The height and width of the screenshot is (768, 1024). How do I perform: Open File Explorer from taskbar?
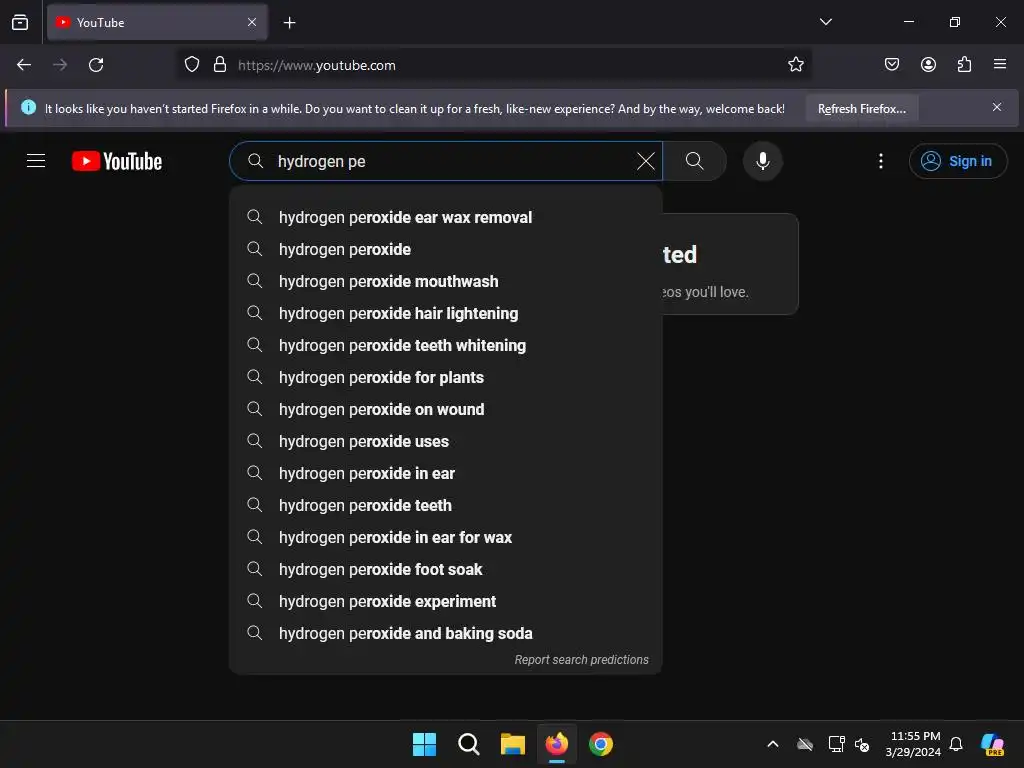(513, 744)
